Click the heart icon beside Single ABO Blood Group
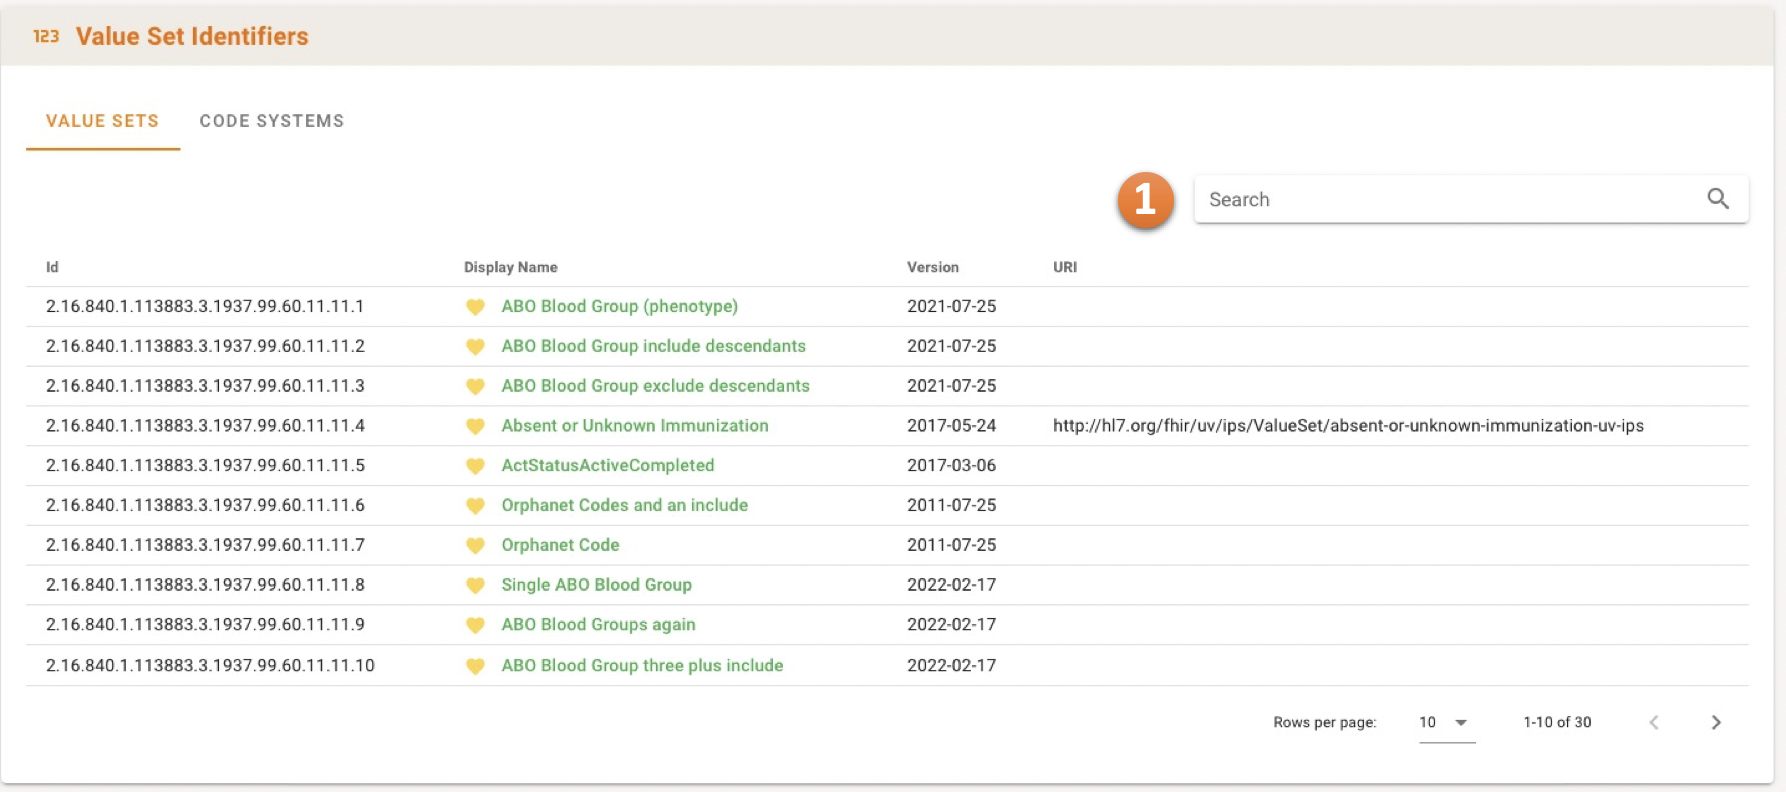 (x=475, y=586)
